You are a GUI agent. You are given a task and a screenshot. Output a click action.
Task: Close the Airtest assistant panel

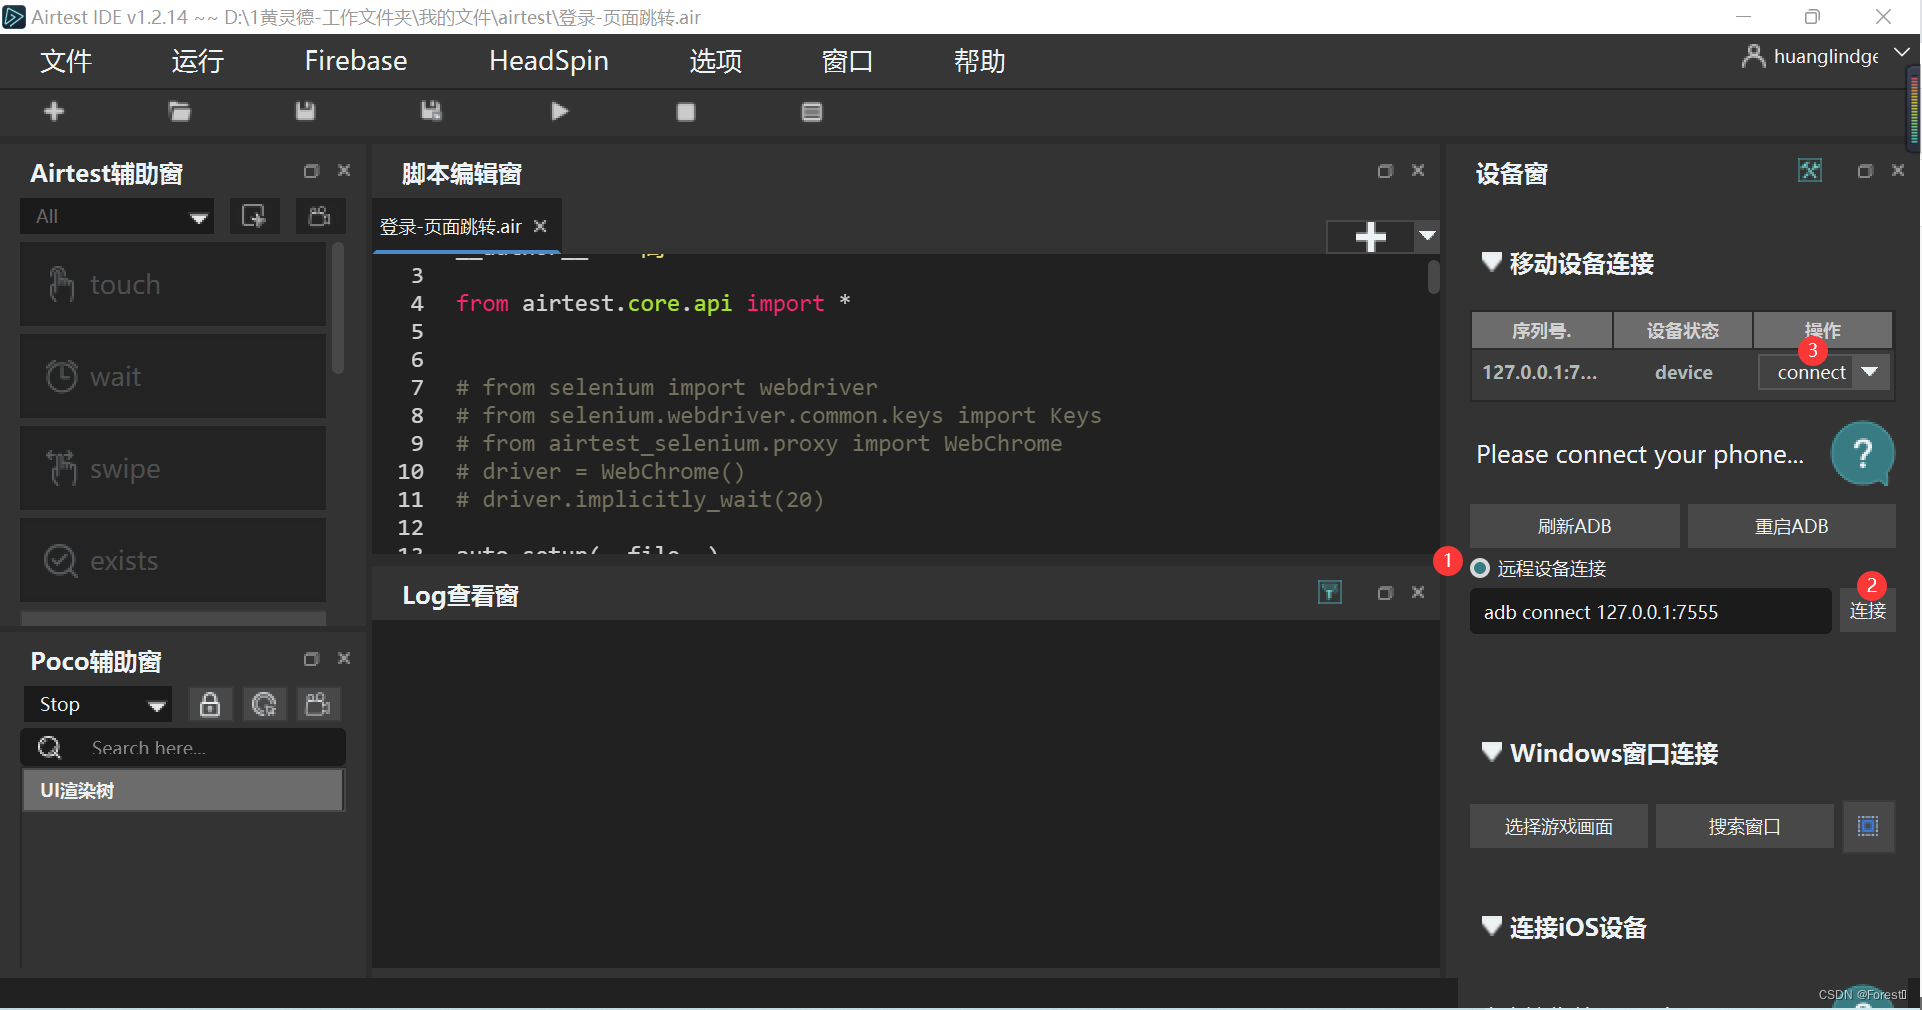pos(344,171)
